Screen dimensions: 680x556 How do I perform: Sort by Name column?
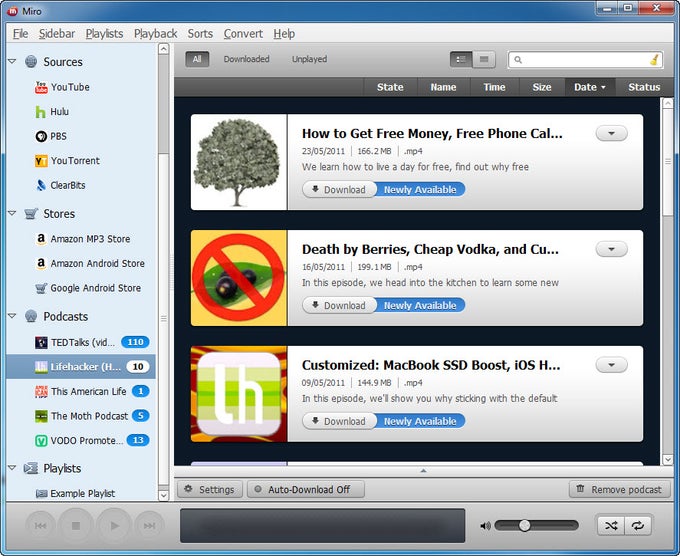[x=443, y=87]
